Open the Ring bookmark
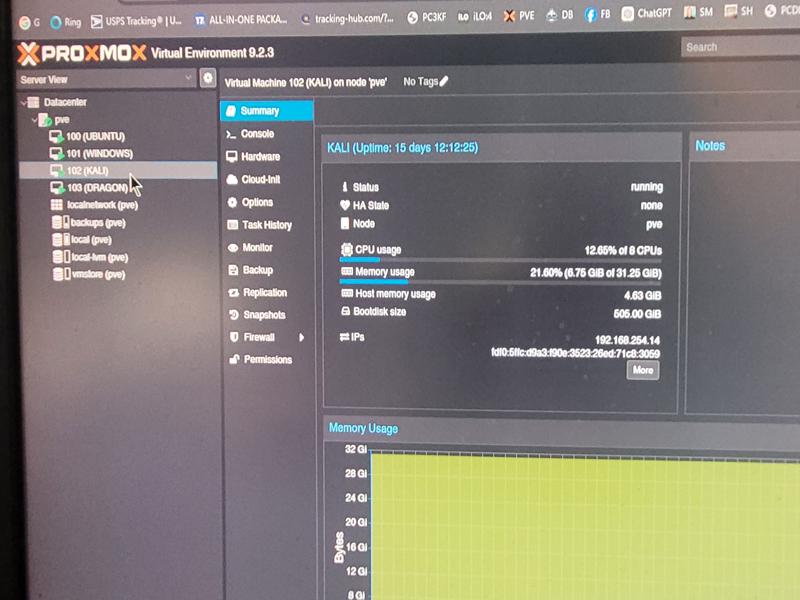Image resolution: width=800 pixels, height=600 pixels. [66, 22]
